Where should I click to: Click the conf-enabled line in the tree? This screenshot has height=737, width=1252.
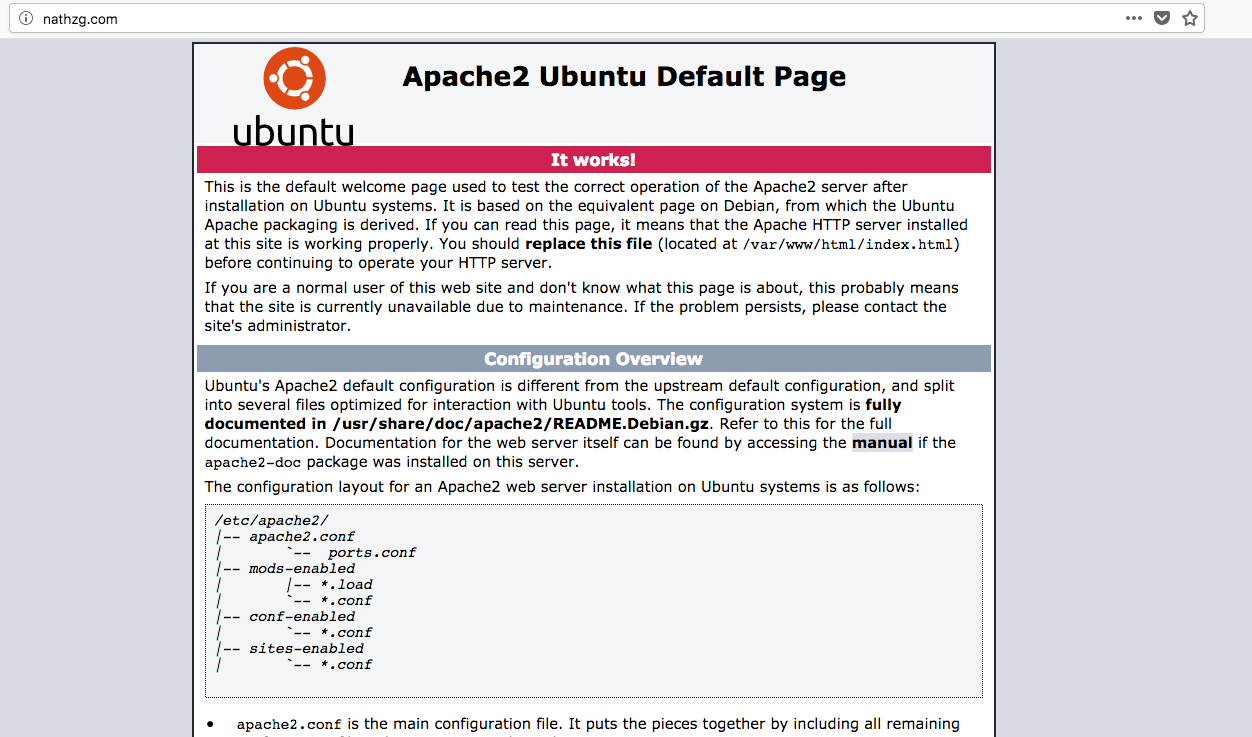pyautogui.click(x=302, y=616)
